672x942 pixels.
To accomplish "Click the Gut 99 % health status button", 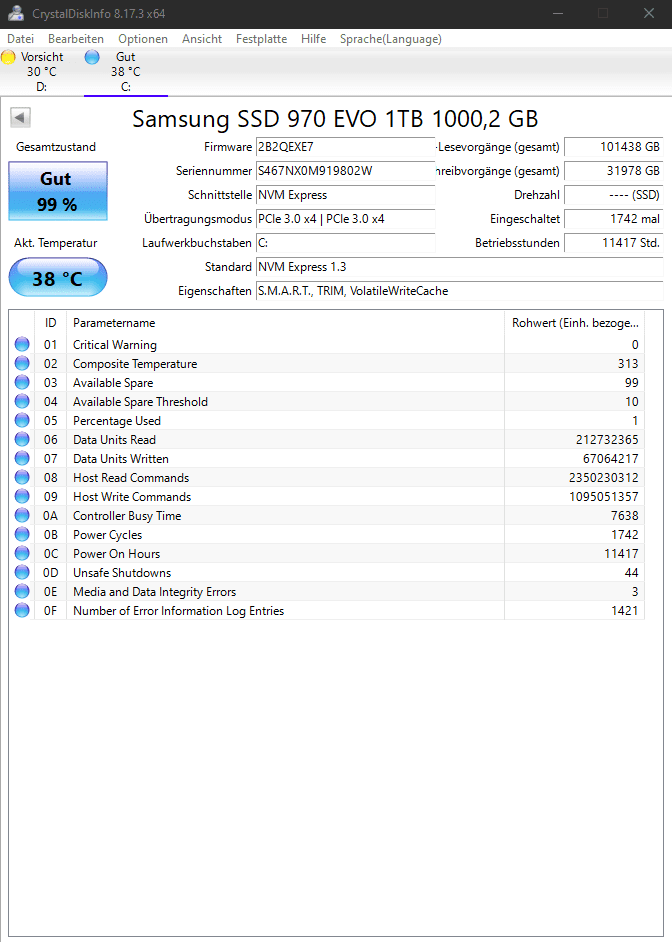I will point(58,191).
